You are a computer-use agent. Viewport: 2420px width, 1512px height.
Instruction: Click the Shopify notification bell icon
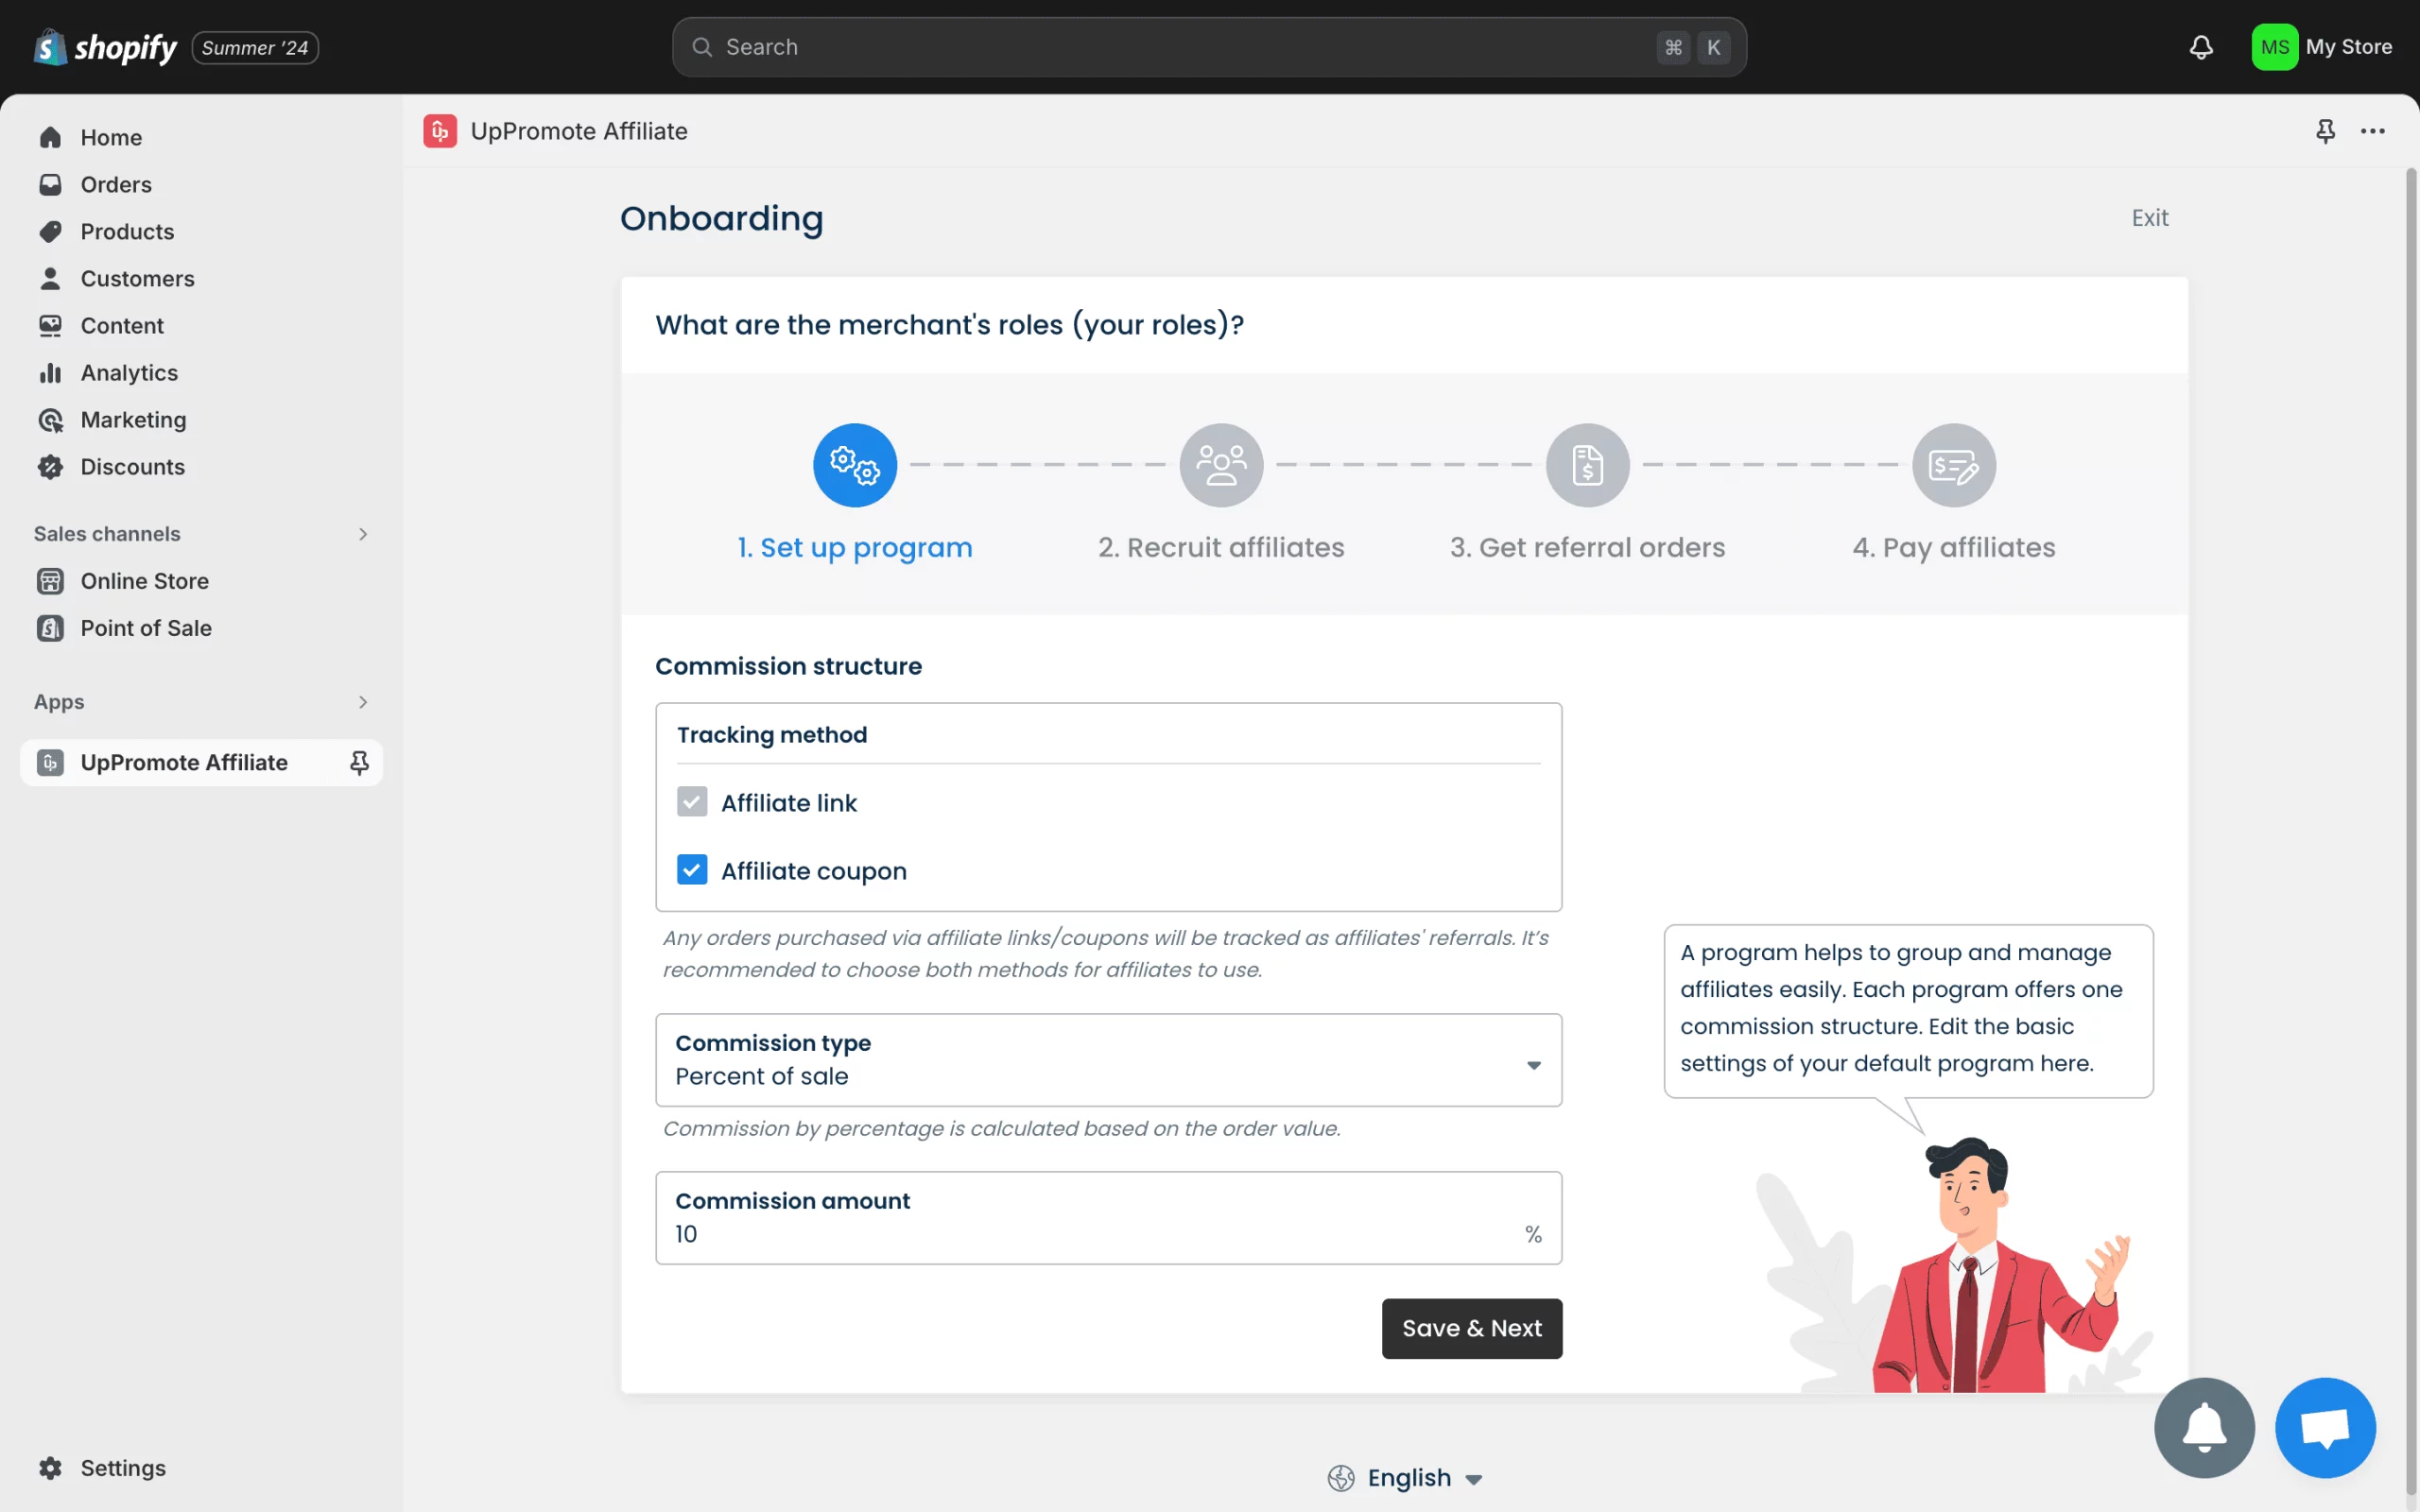[x=2201, y=47]
